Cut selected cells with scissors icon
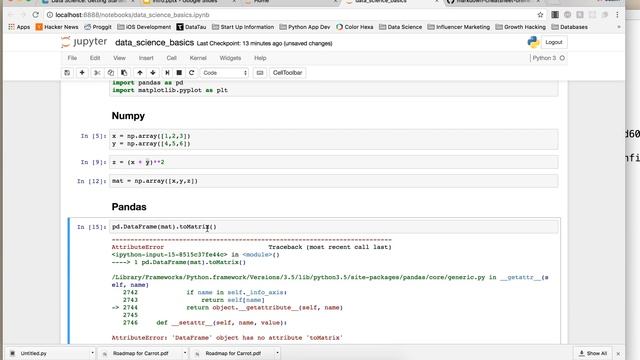Screen dimensions: 640x360 pos(97,73)
